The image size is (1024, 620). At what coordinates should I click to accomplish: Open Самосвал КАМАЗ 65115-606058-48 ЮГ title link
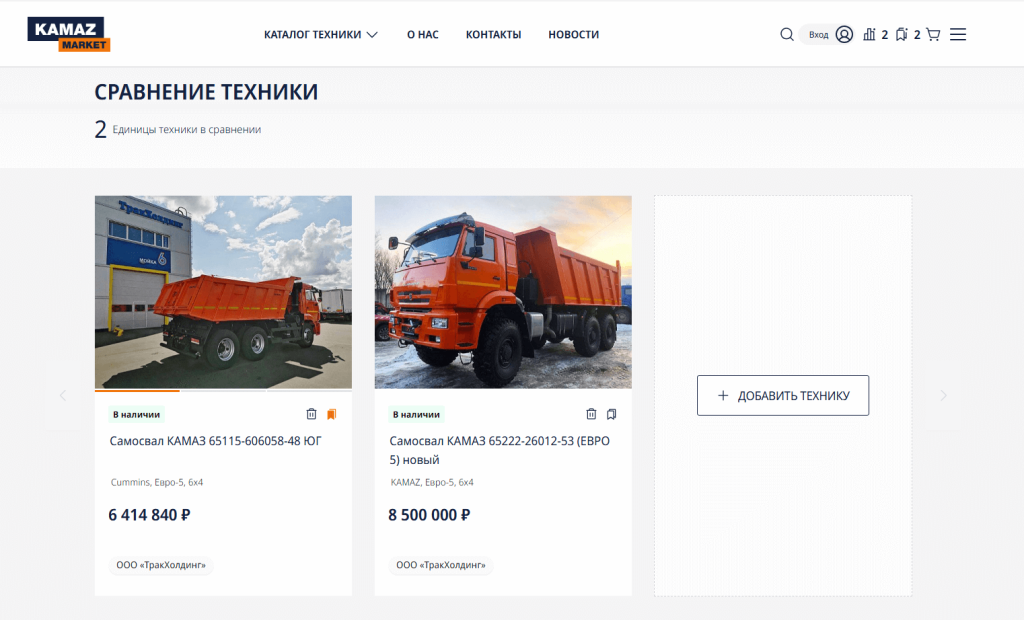point(216,441)
